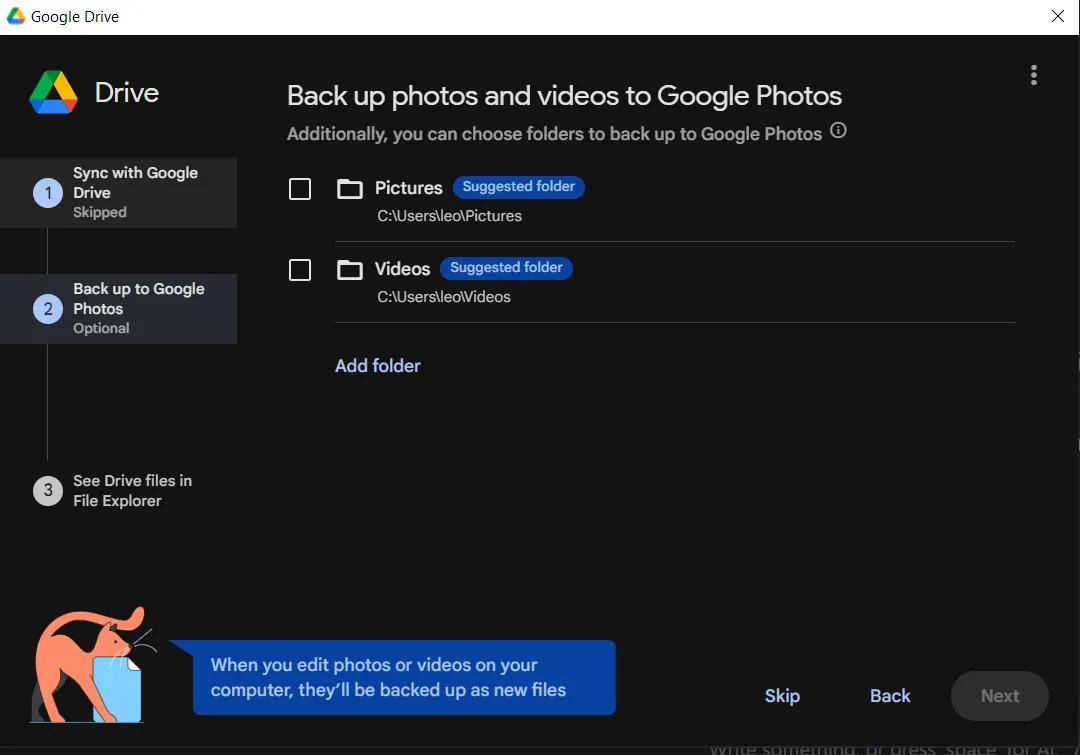1080x755 pixels.
Task: Click the Next button
Action: 999,696
